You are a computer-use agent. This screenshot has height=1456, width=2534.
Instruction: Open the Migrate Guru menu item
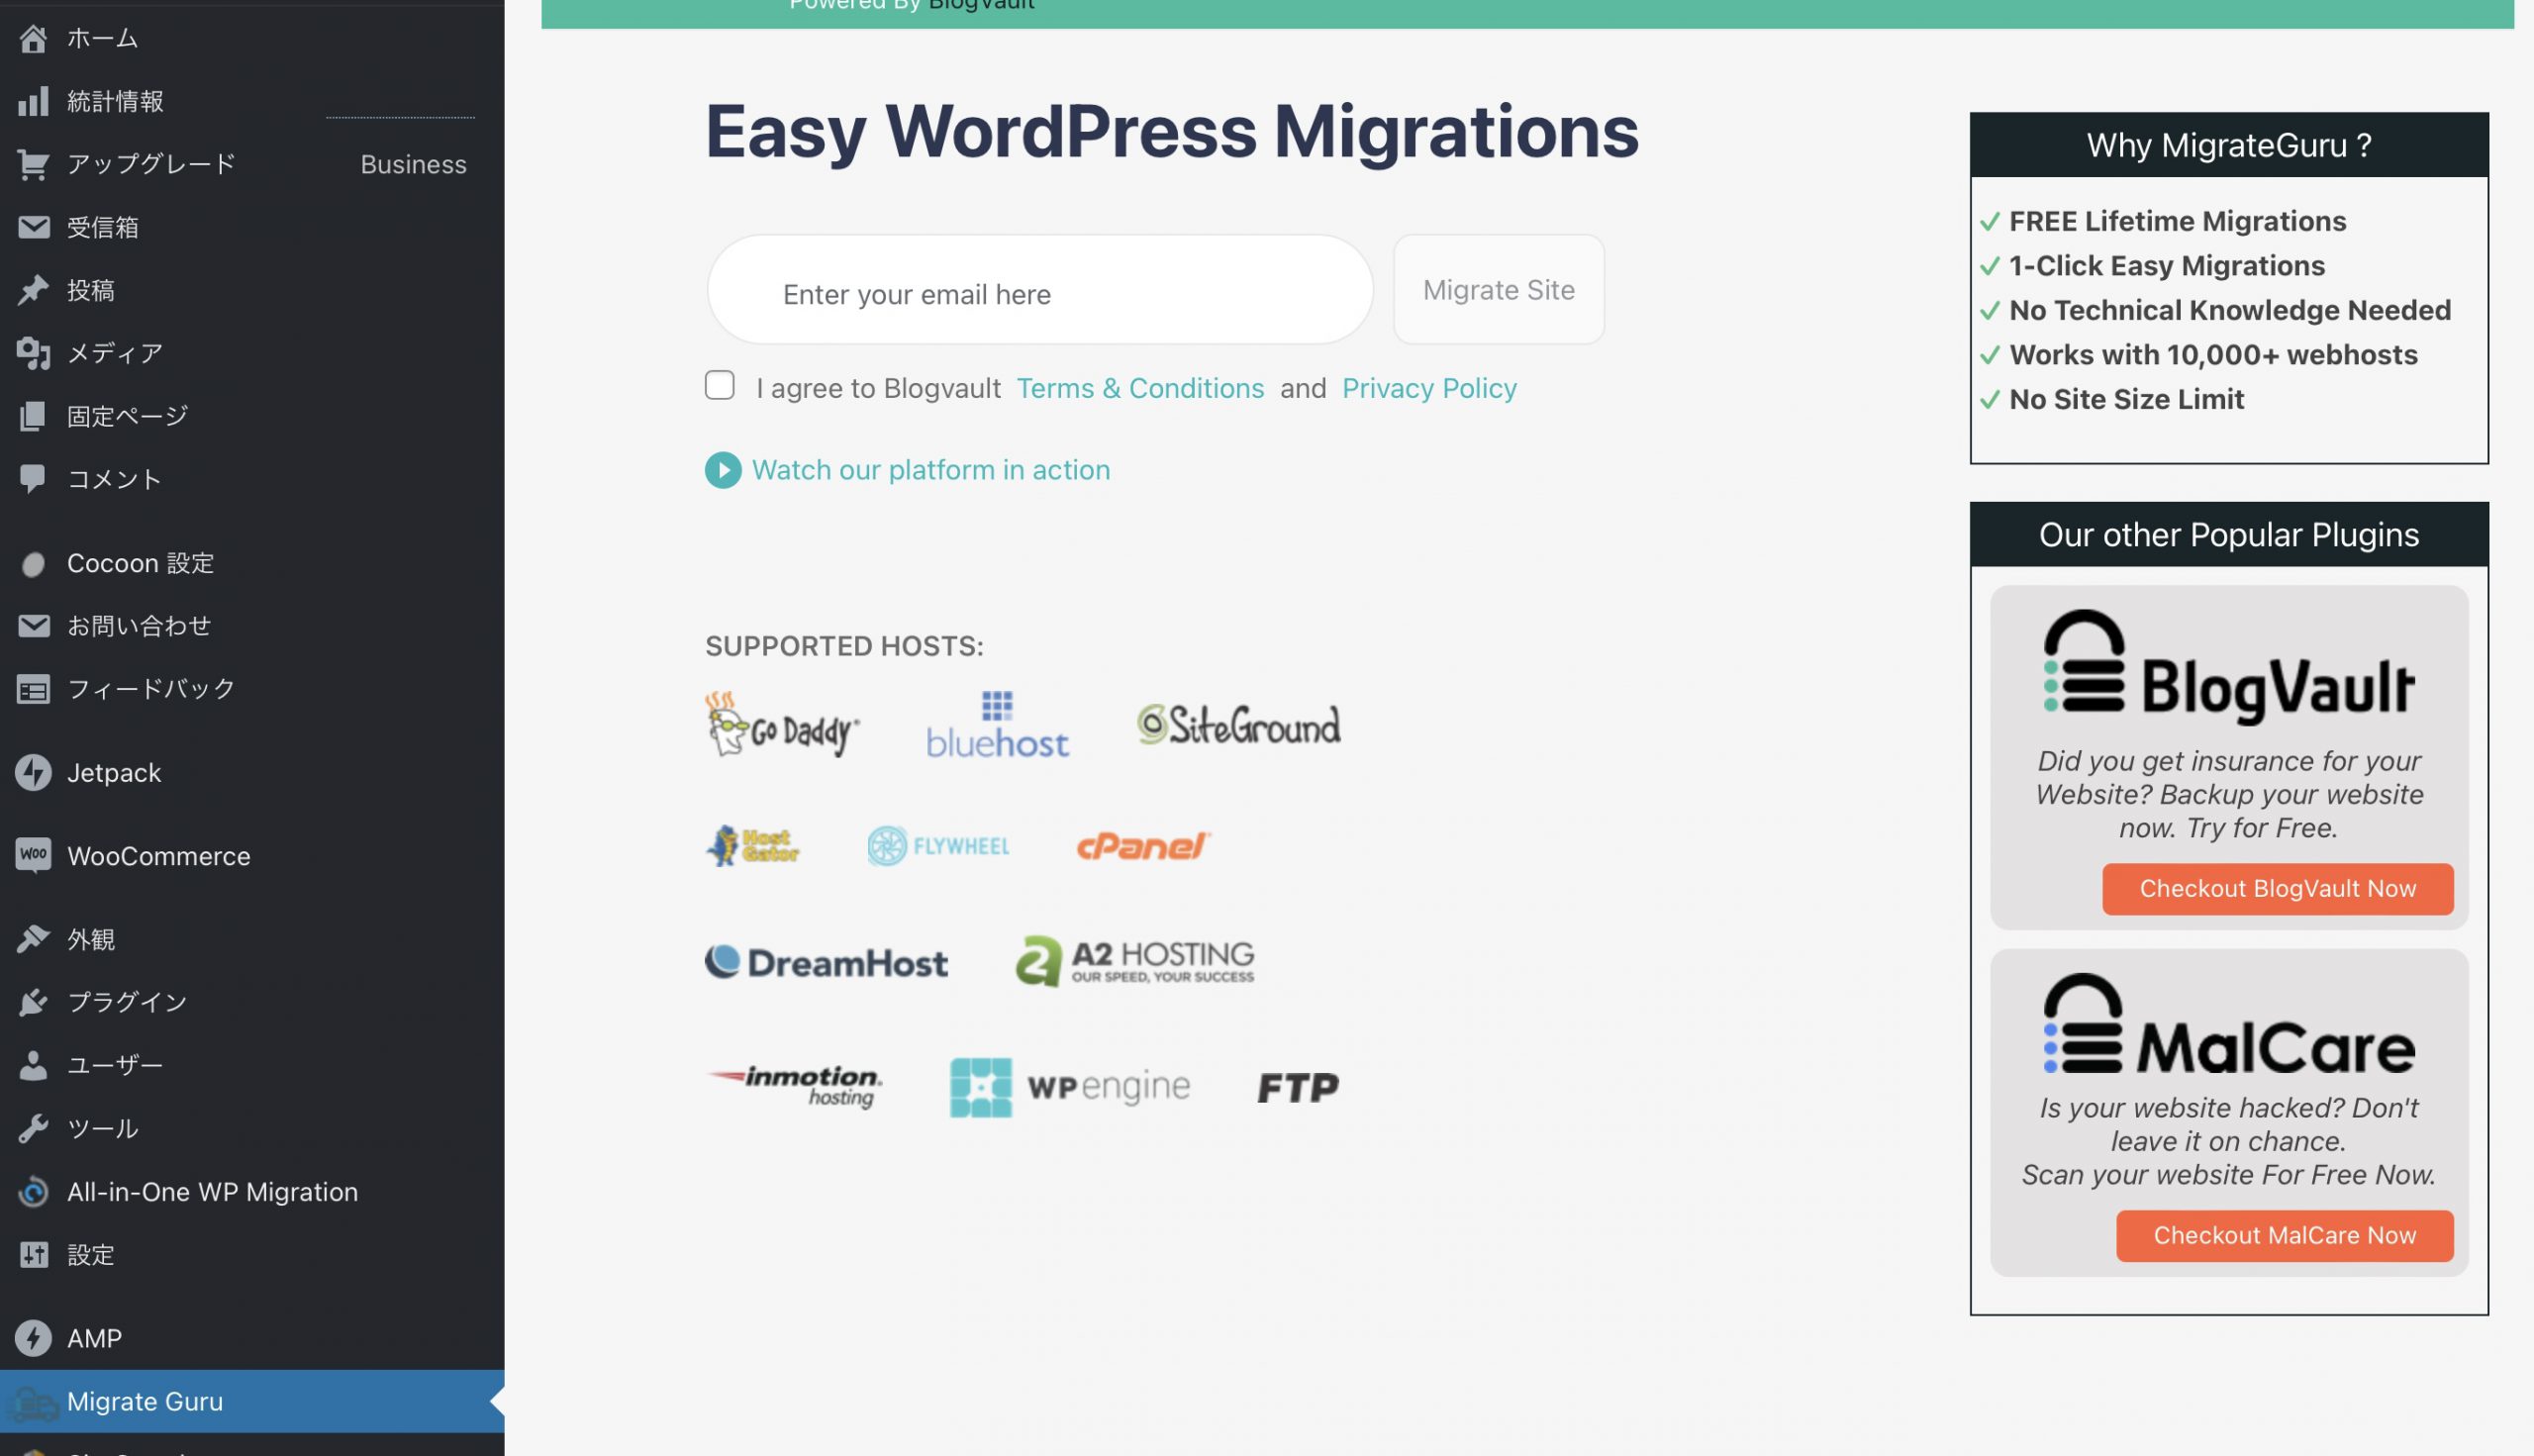(252, 1401)
